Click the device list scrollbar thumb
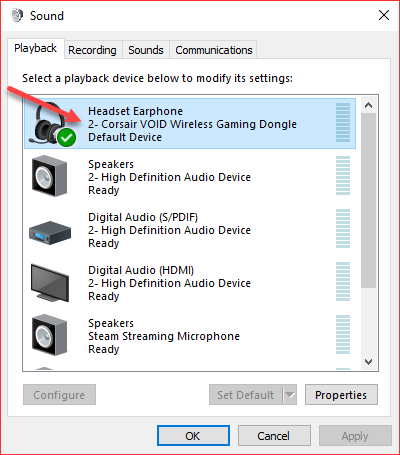Screen dimensions: 400x455 (x=368, y=200)
